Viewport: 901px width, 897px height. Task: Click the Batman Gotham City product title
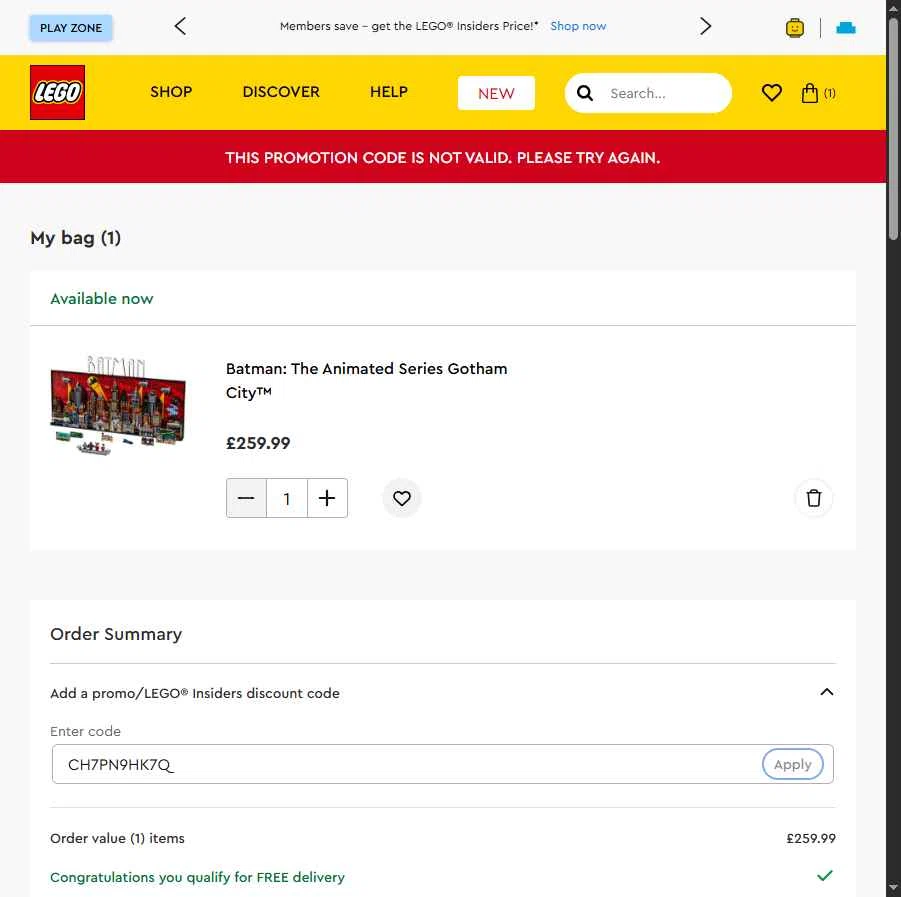pos(366,380)
